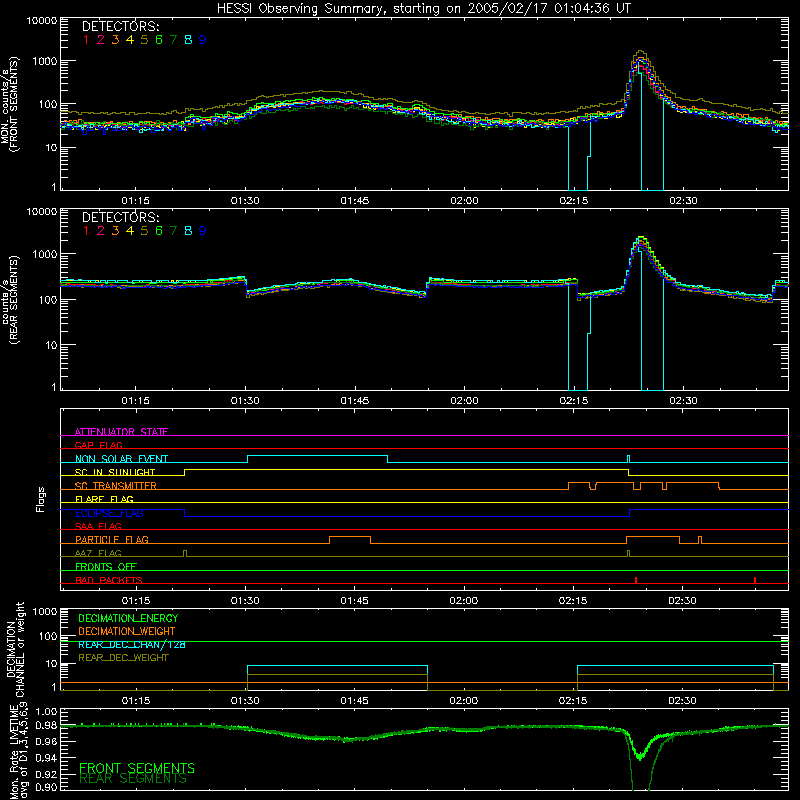Screen dimensions: 800x800
Task: Click the ECLIPSE_FLAG label
Action: (109, 513)
